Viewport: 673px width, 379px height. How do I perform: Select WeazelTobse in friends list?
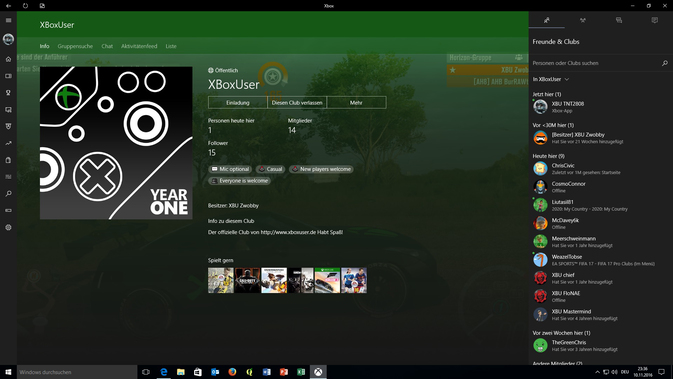pos(600,260)
